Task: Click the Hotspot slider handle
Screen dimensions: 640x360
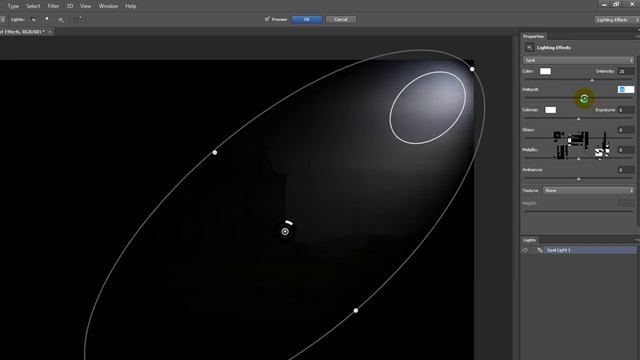Action: tap(584, 99)
